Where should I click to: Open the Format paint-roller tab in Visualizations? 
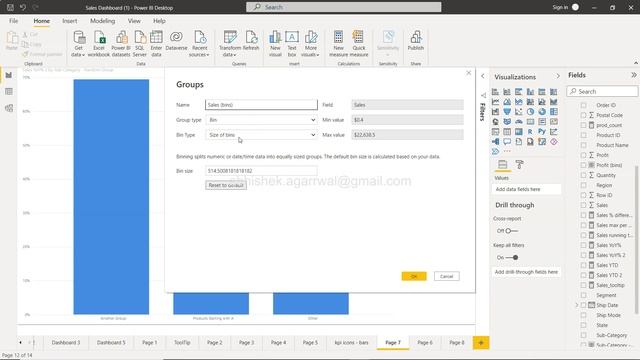tap(519, 164)
